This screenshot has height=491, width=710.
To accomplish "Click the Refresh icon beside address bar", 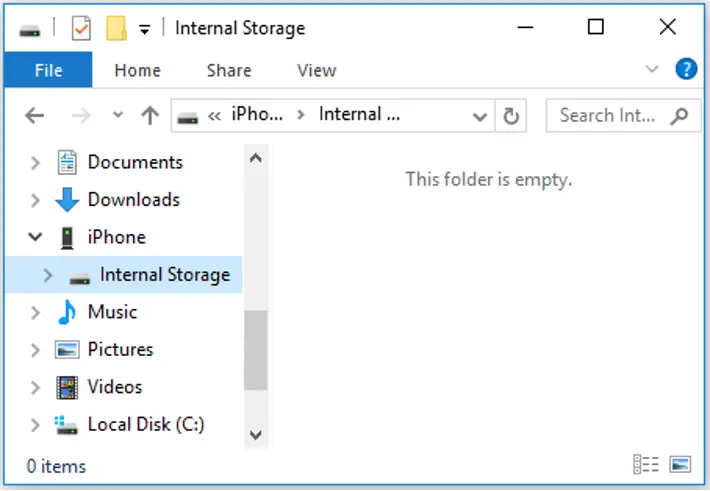I will click(511, 116).
